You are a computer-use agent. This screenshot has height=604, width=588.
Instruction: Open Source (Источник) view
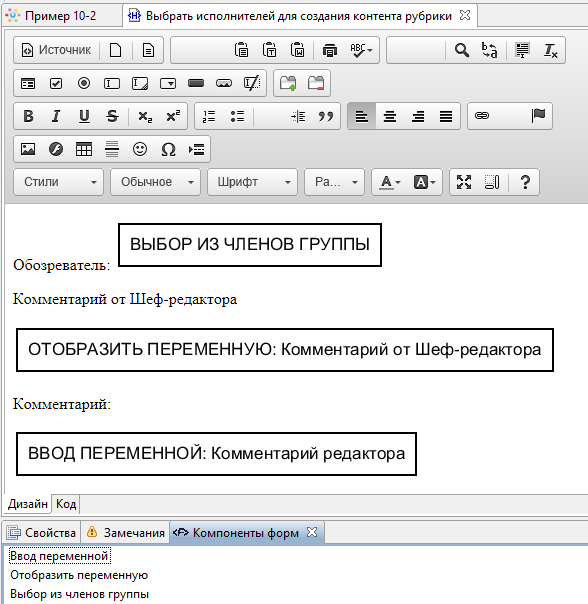click(x=56, y=50)
